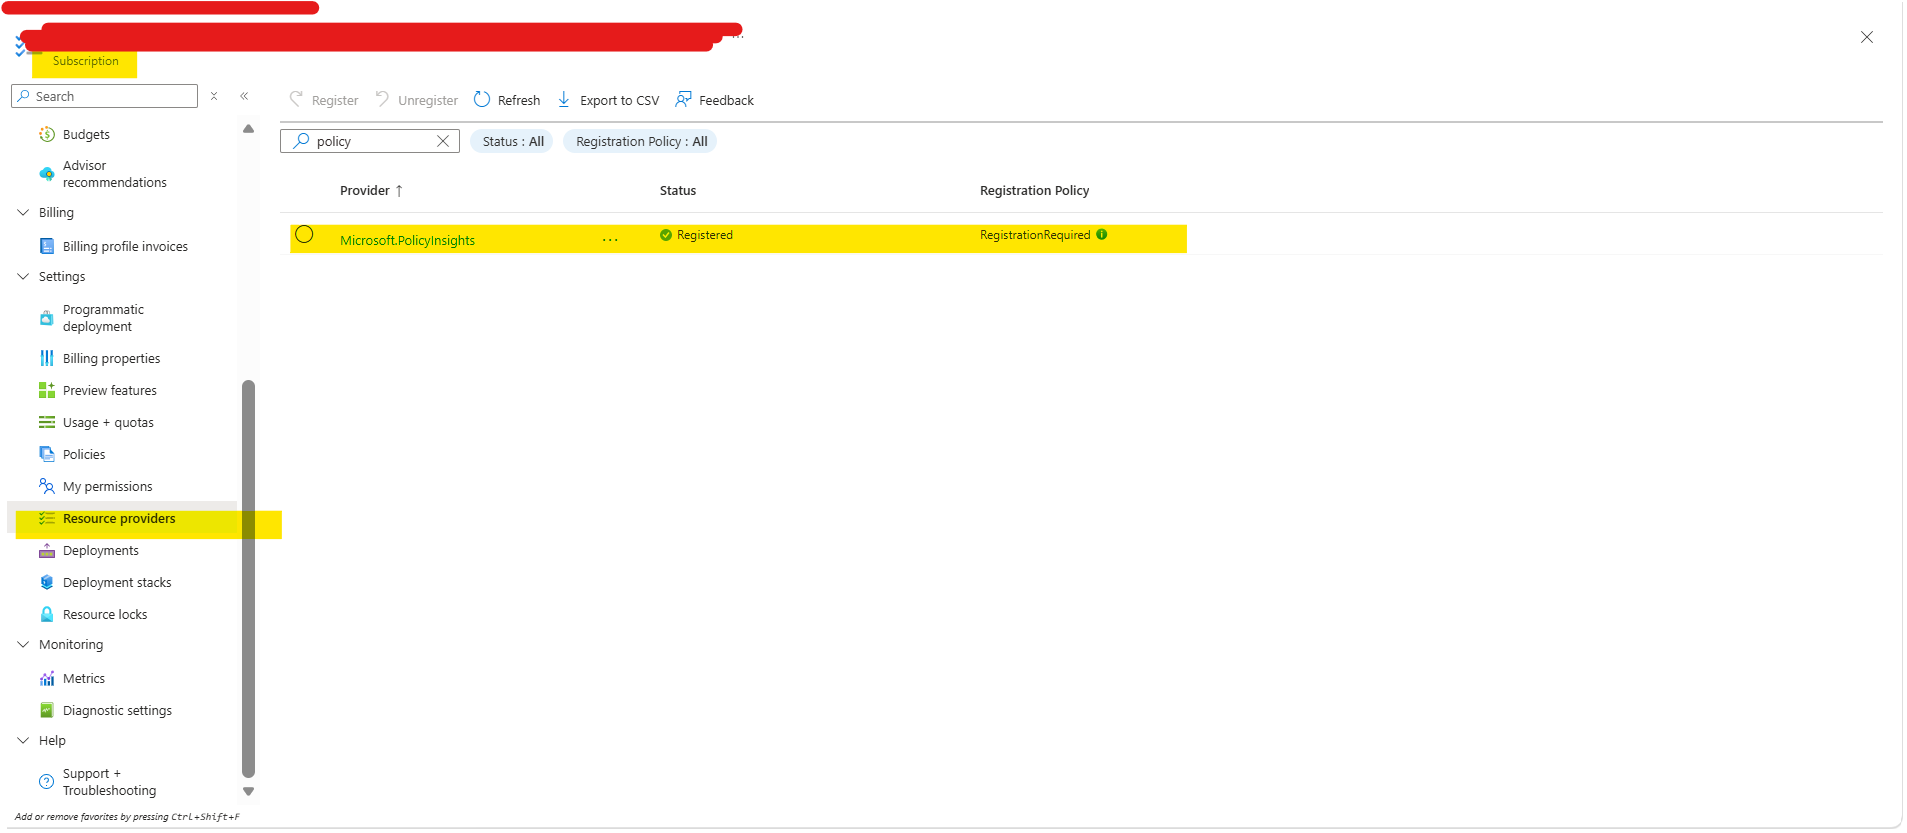Click the sidebar scrollbar thumb
This screenshot has width=1907, height=833.
coord(248,578)
